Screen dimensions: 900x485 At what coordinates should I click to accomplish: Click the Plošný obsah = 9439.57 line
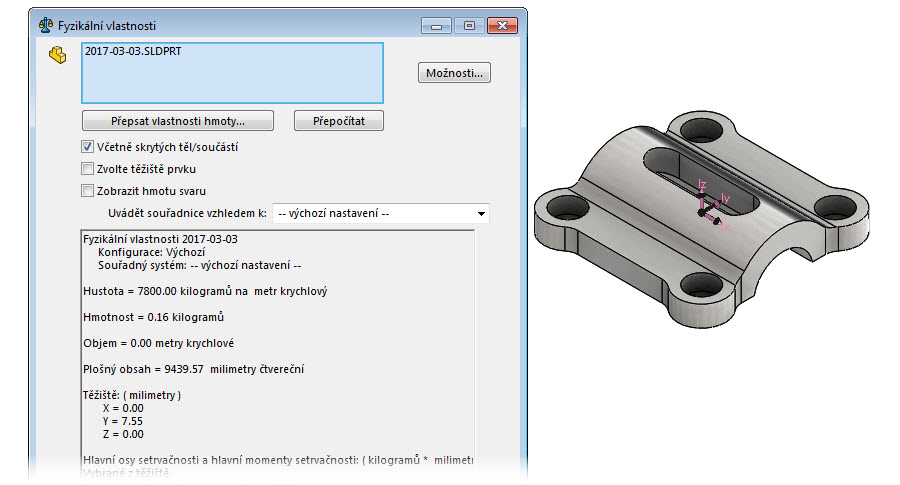[193, 369]
